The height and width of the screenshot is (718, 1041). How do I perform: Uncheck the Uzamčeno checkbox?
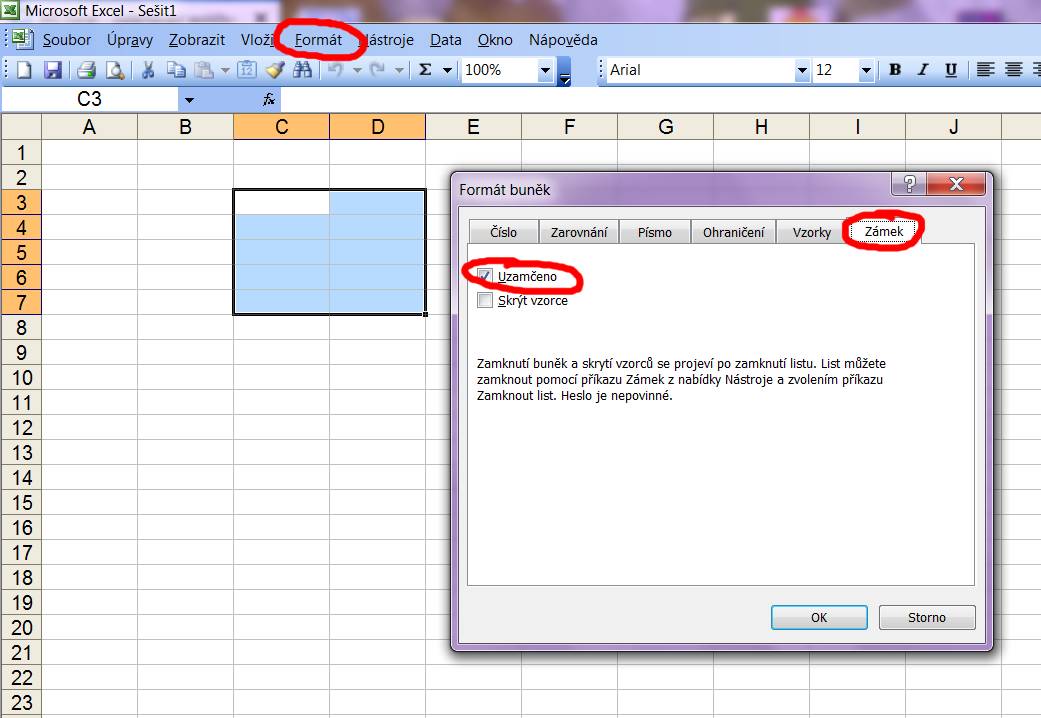pos(485,276)
